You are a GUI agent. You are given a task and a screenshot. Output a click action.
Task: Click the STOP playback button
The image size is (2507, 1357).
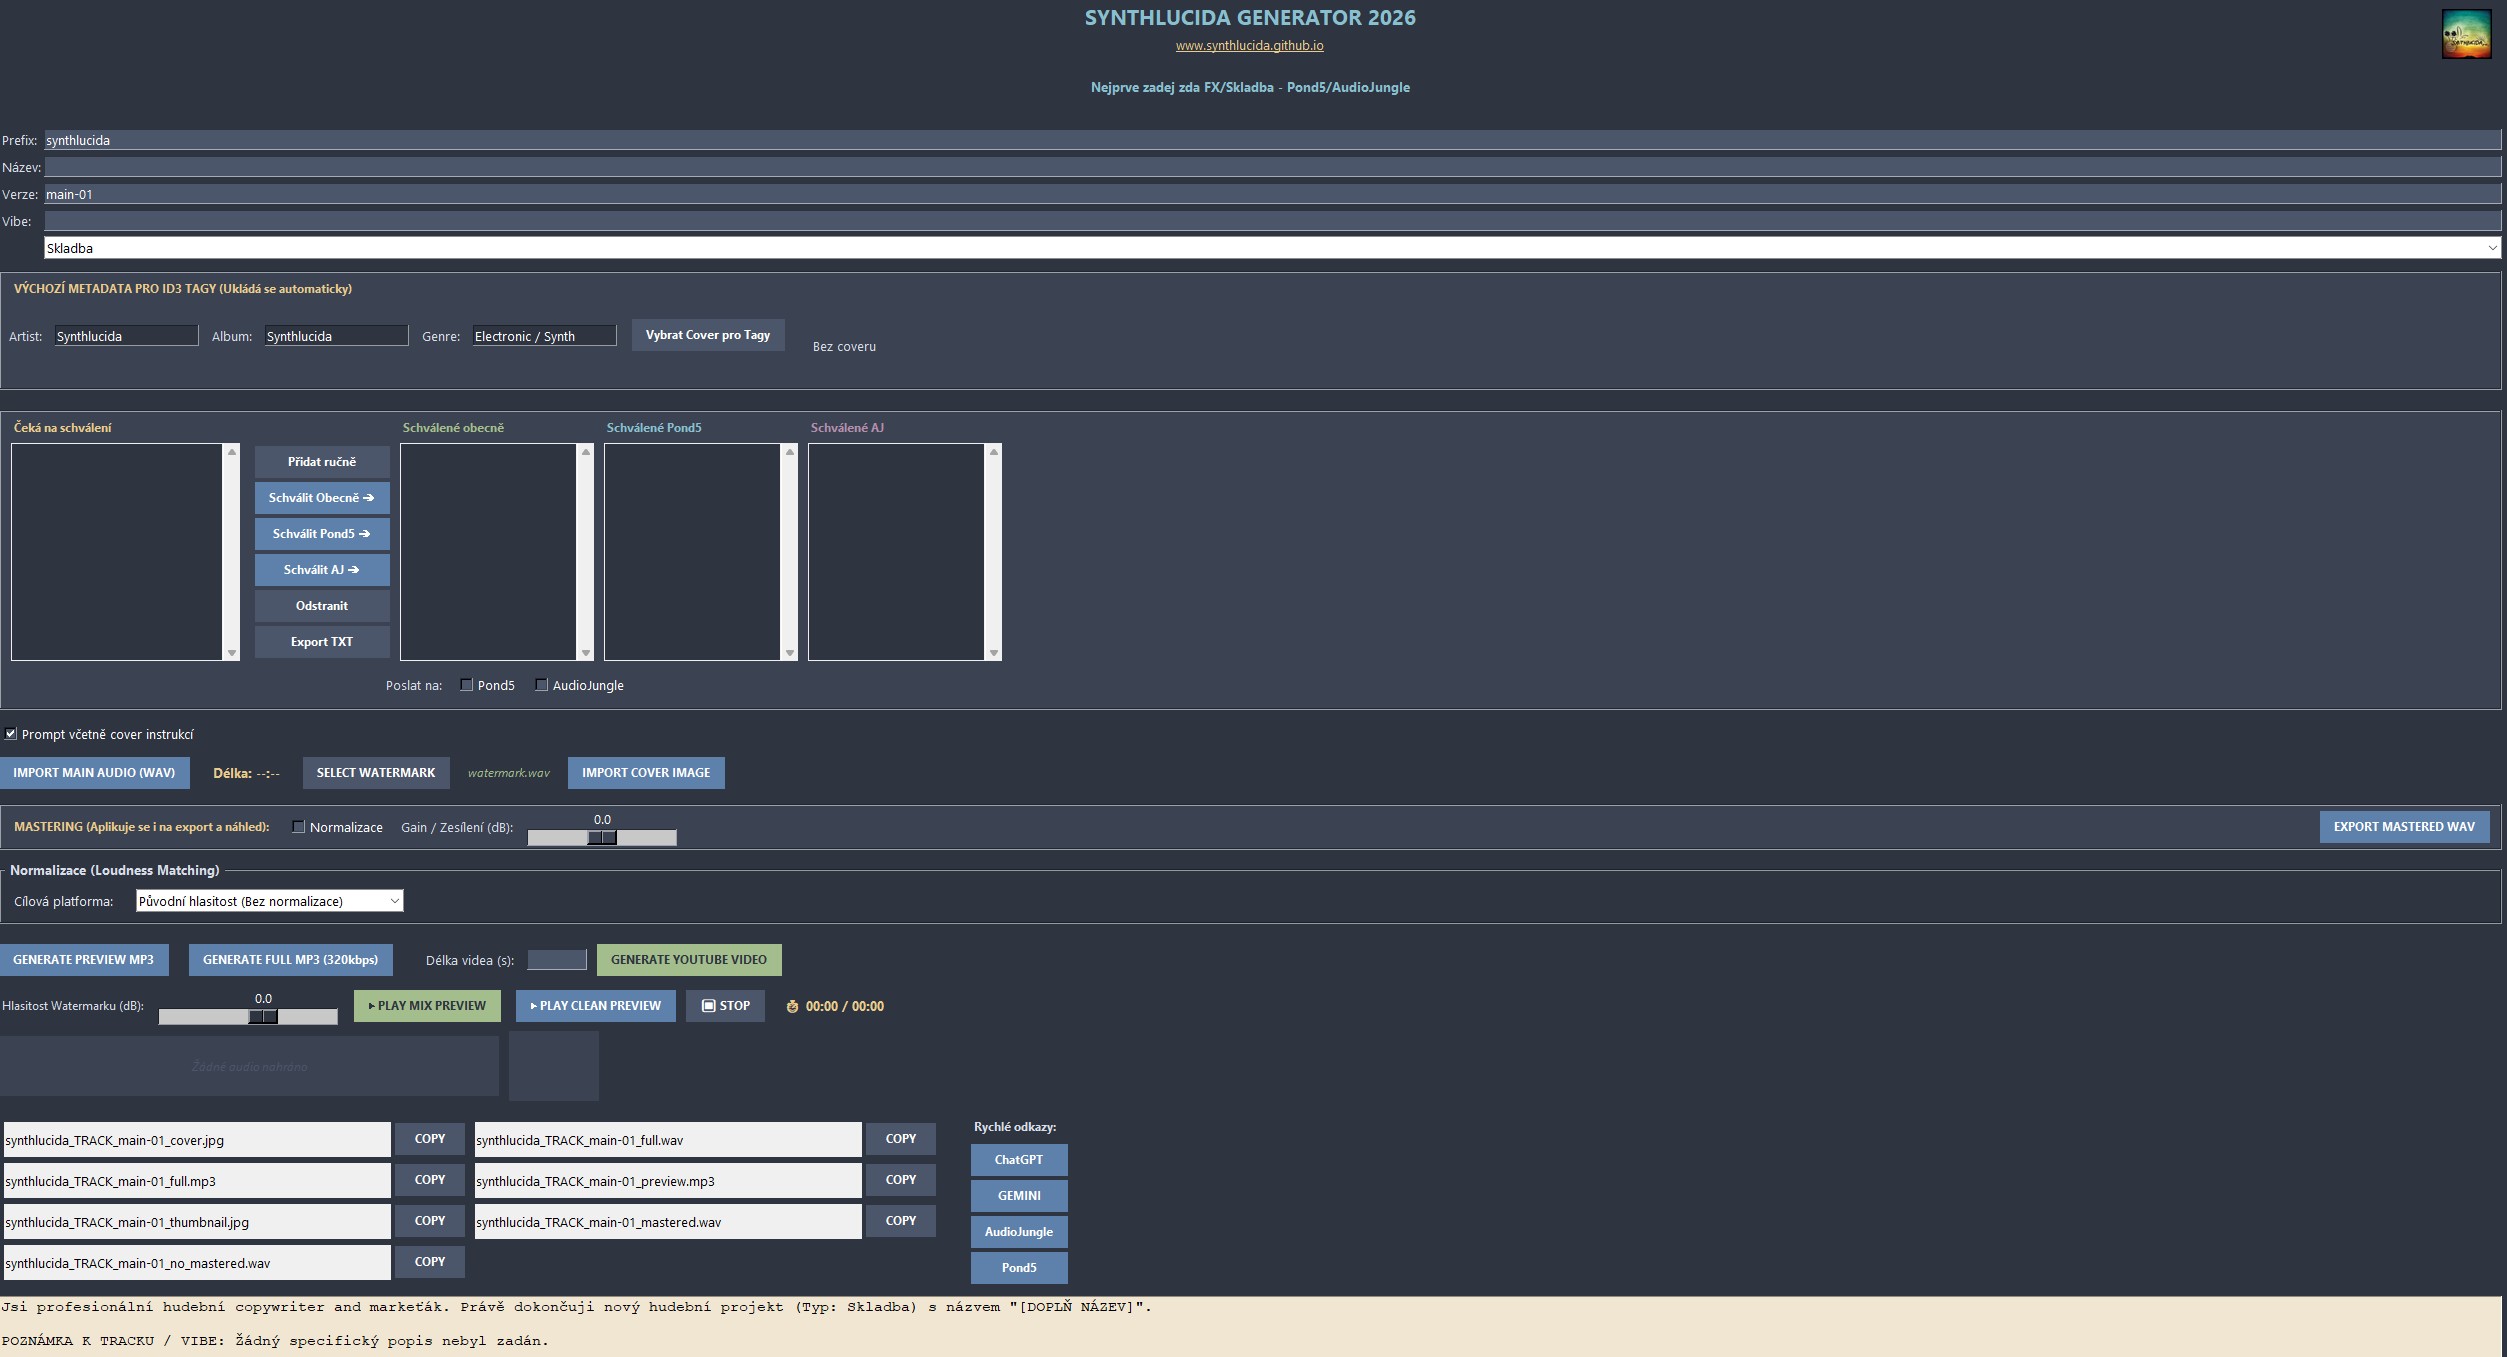coord(725,1006)
